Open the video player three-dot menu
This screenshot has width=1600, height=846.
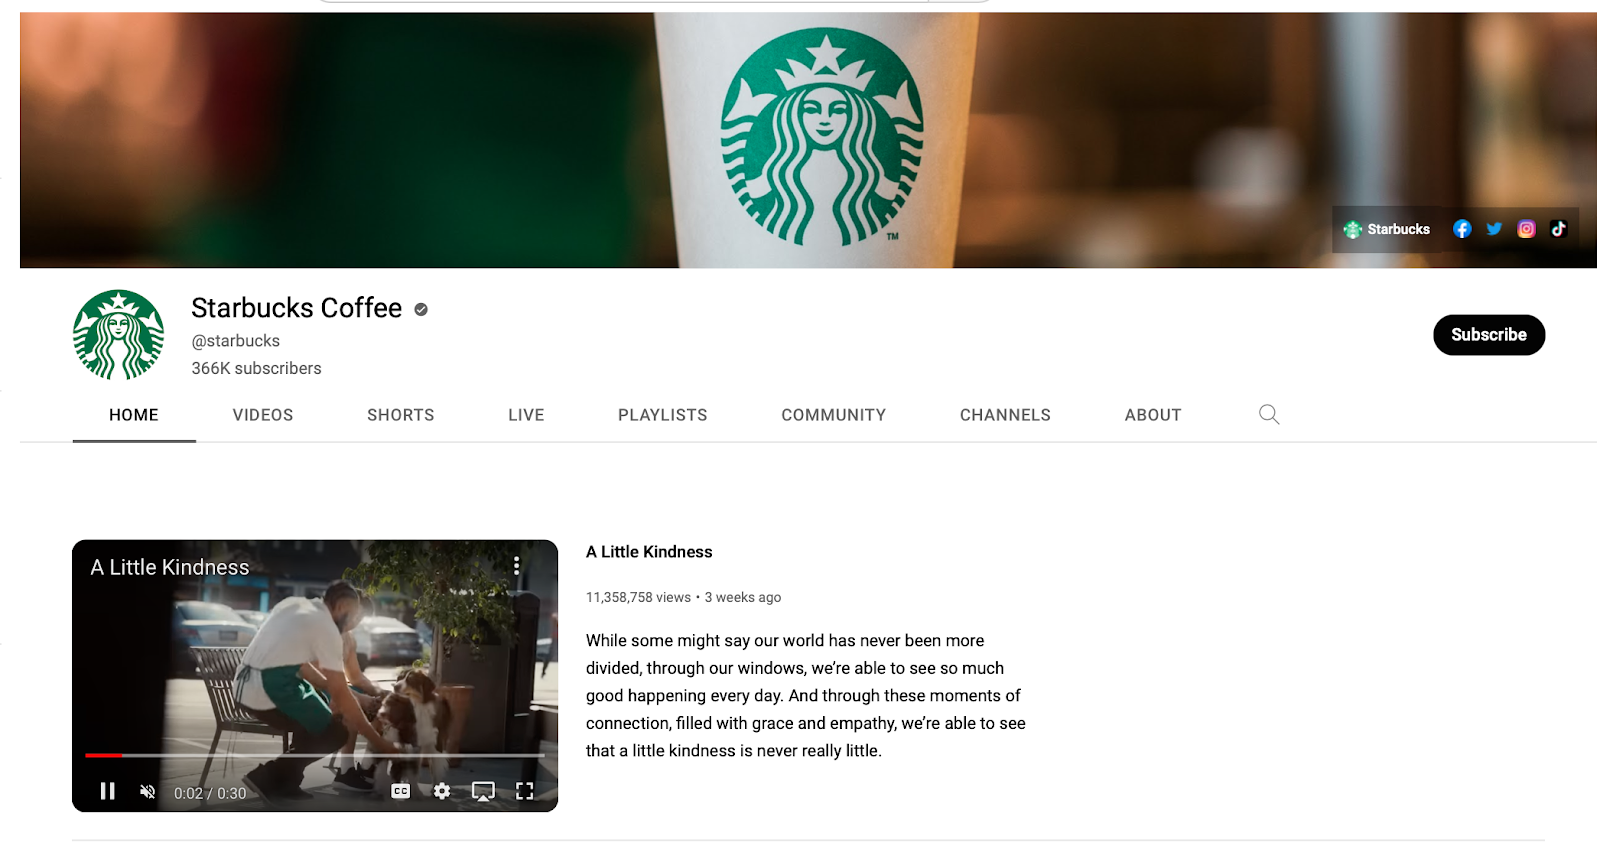(516, 565)
